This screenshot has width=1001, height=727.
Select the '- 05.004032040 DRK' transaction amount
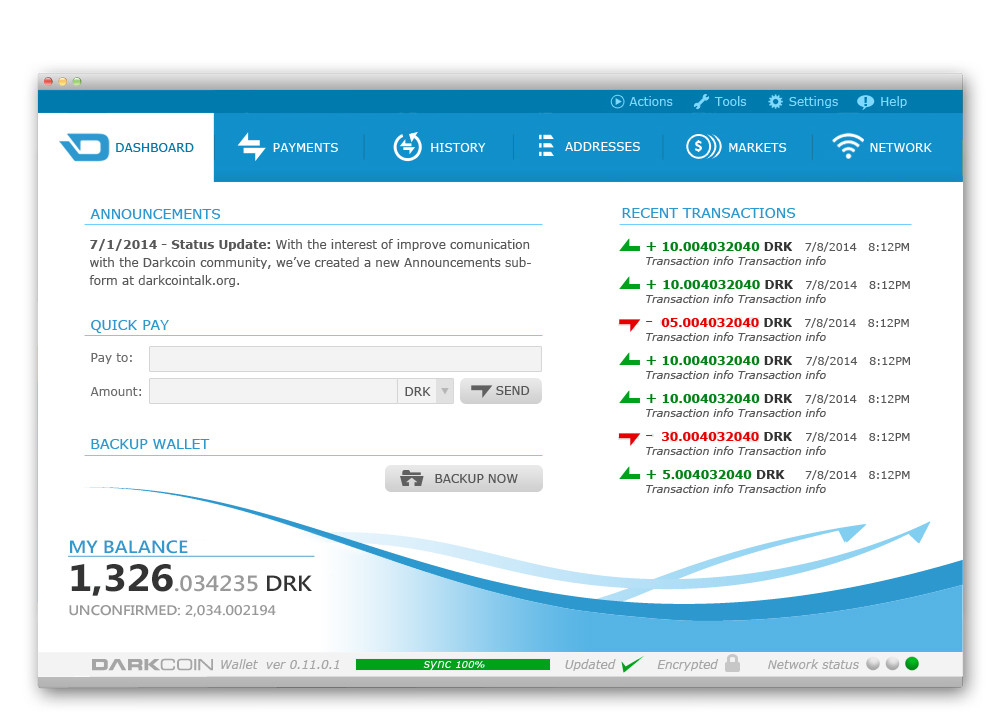pyautogui.click(x=718, y=323)
